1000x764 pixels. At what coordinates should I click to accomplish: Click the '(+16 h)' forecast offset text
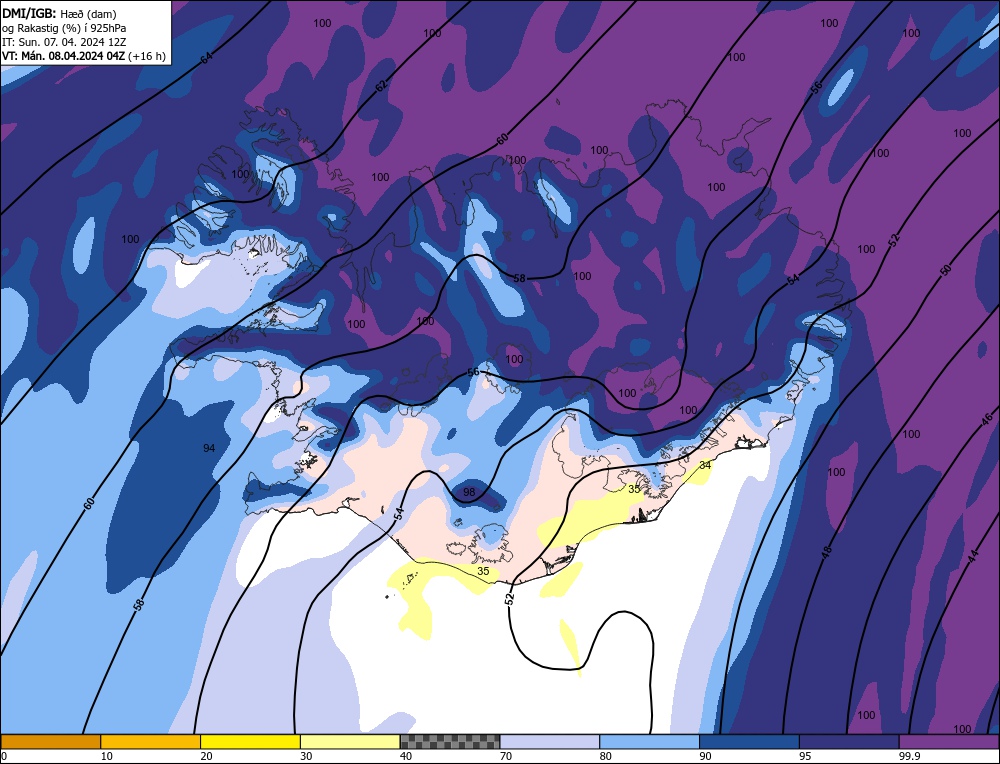(x=147, y=56)
